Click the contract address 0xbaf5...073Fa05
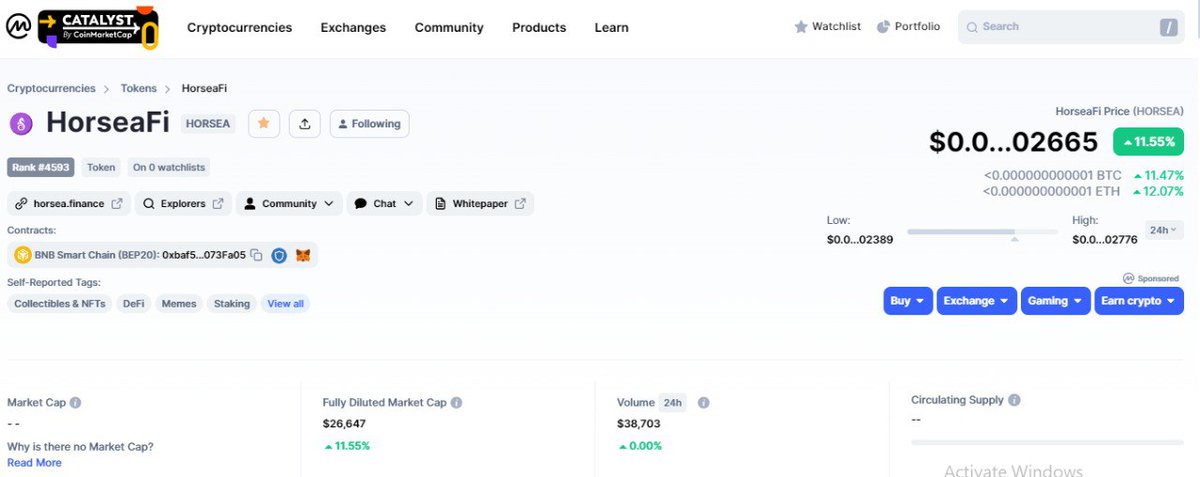Image resolution: width=1200 pixels, height=477 pixels. (x=204, y=255)
